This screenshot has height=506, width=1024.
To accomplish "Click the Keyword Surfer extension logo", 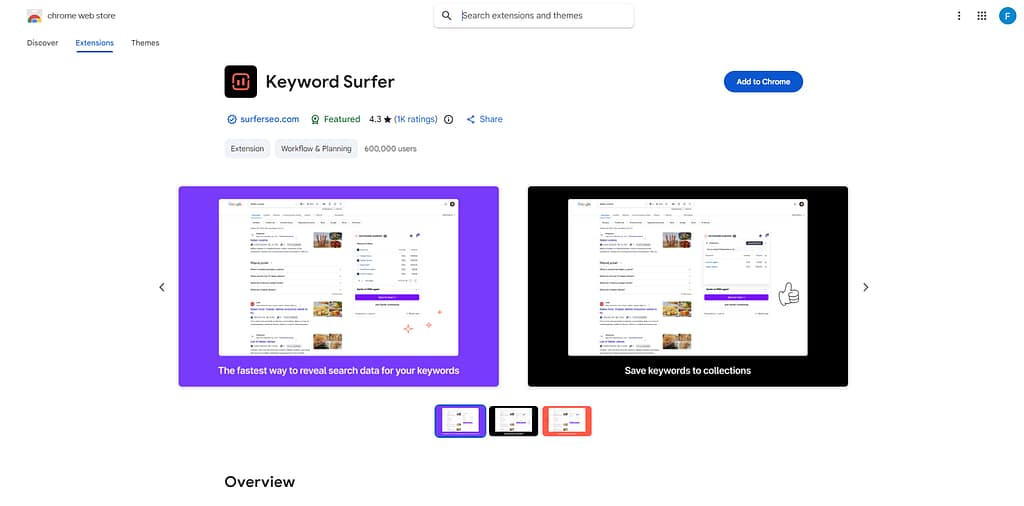I will point(240,82).
